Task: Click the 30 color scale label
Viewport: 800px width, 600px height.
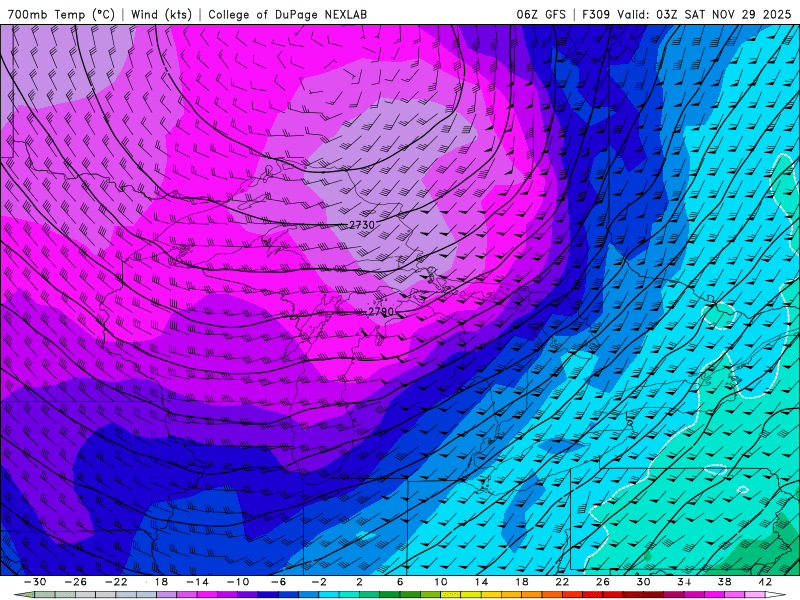Action: point(643,582)
